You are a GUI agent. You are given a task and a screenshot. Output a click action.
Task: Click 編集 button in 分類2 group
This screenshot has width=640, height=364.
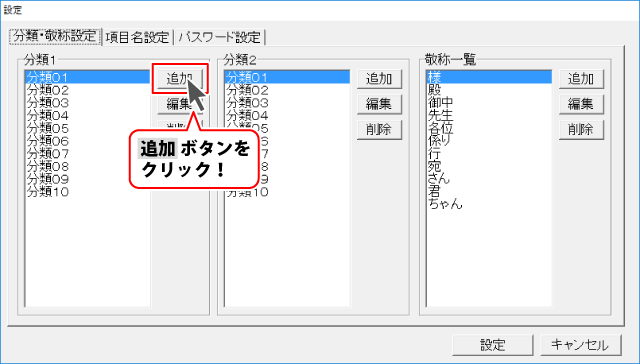[x=379, y=104]
